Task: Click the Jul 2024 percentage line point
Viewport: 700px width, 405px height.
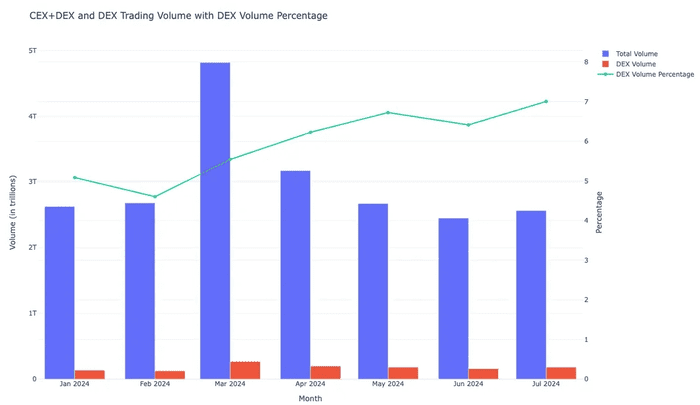Action: (546, 101)
